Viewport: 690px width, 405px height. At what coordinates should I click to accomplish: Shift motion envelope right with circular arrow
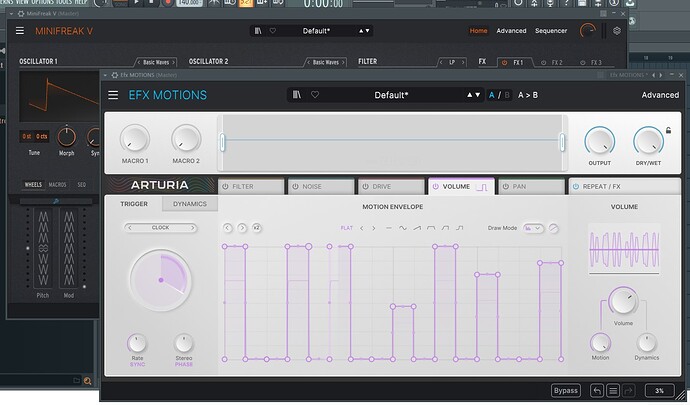[x=242, y=228]
